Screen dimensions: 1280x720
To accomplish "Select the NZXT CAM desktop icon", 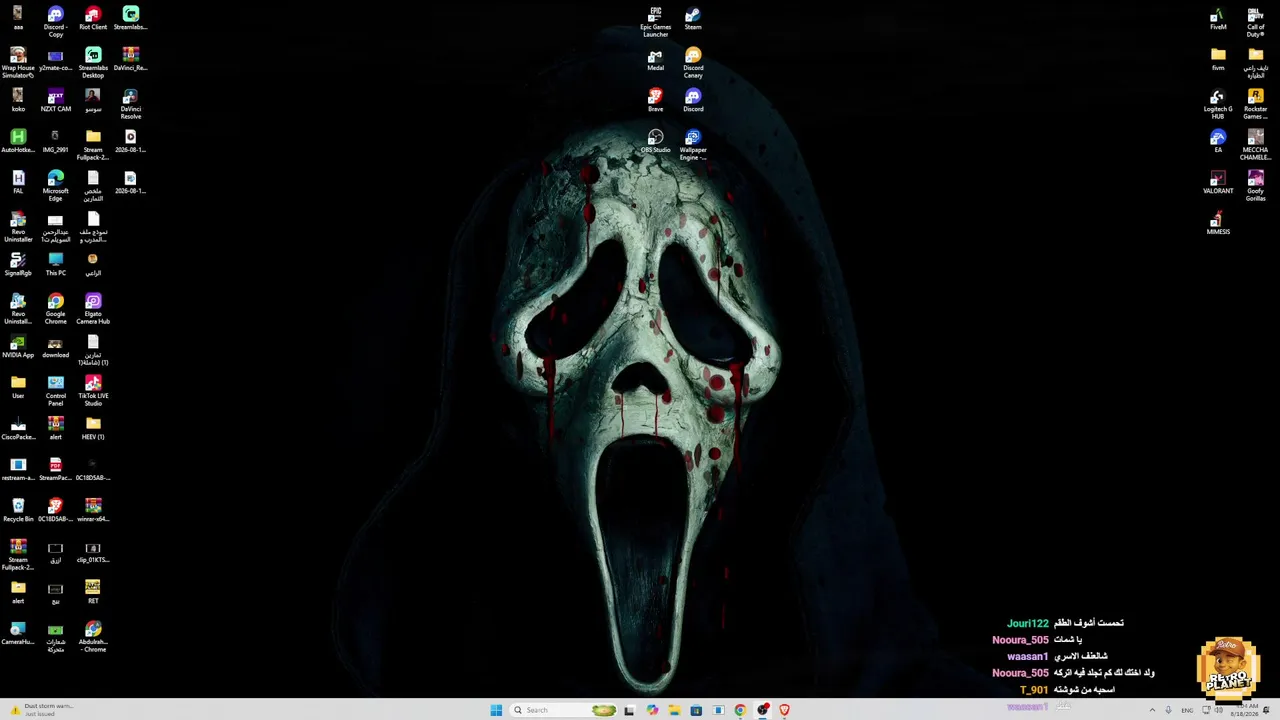I will point(56,100).
